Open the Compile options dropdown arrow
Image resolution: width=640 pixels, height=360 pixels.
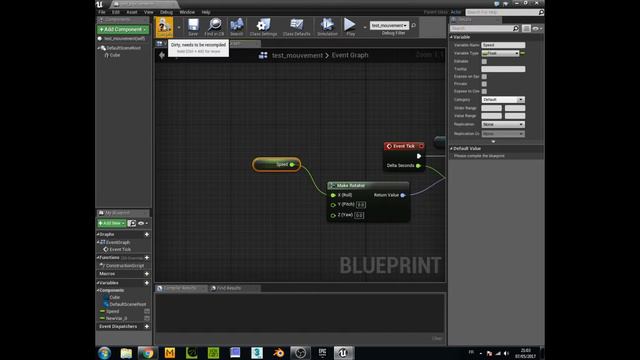pos(179,27)
